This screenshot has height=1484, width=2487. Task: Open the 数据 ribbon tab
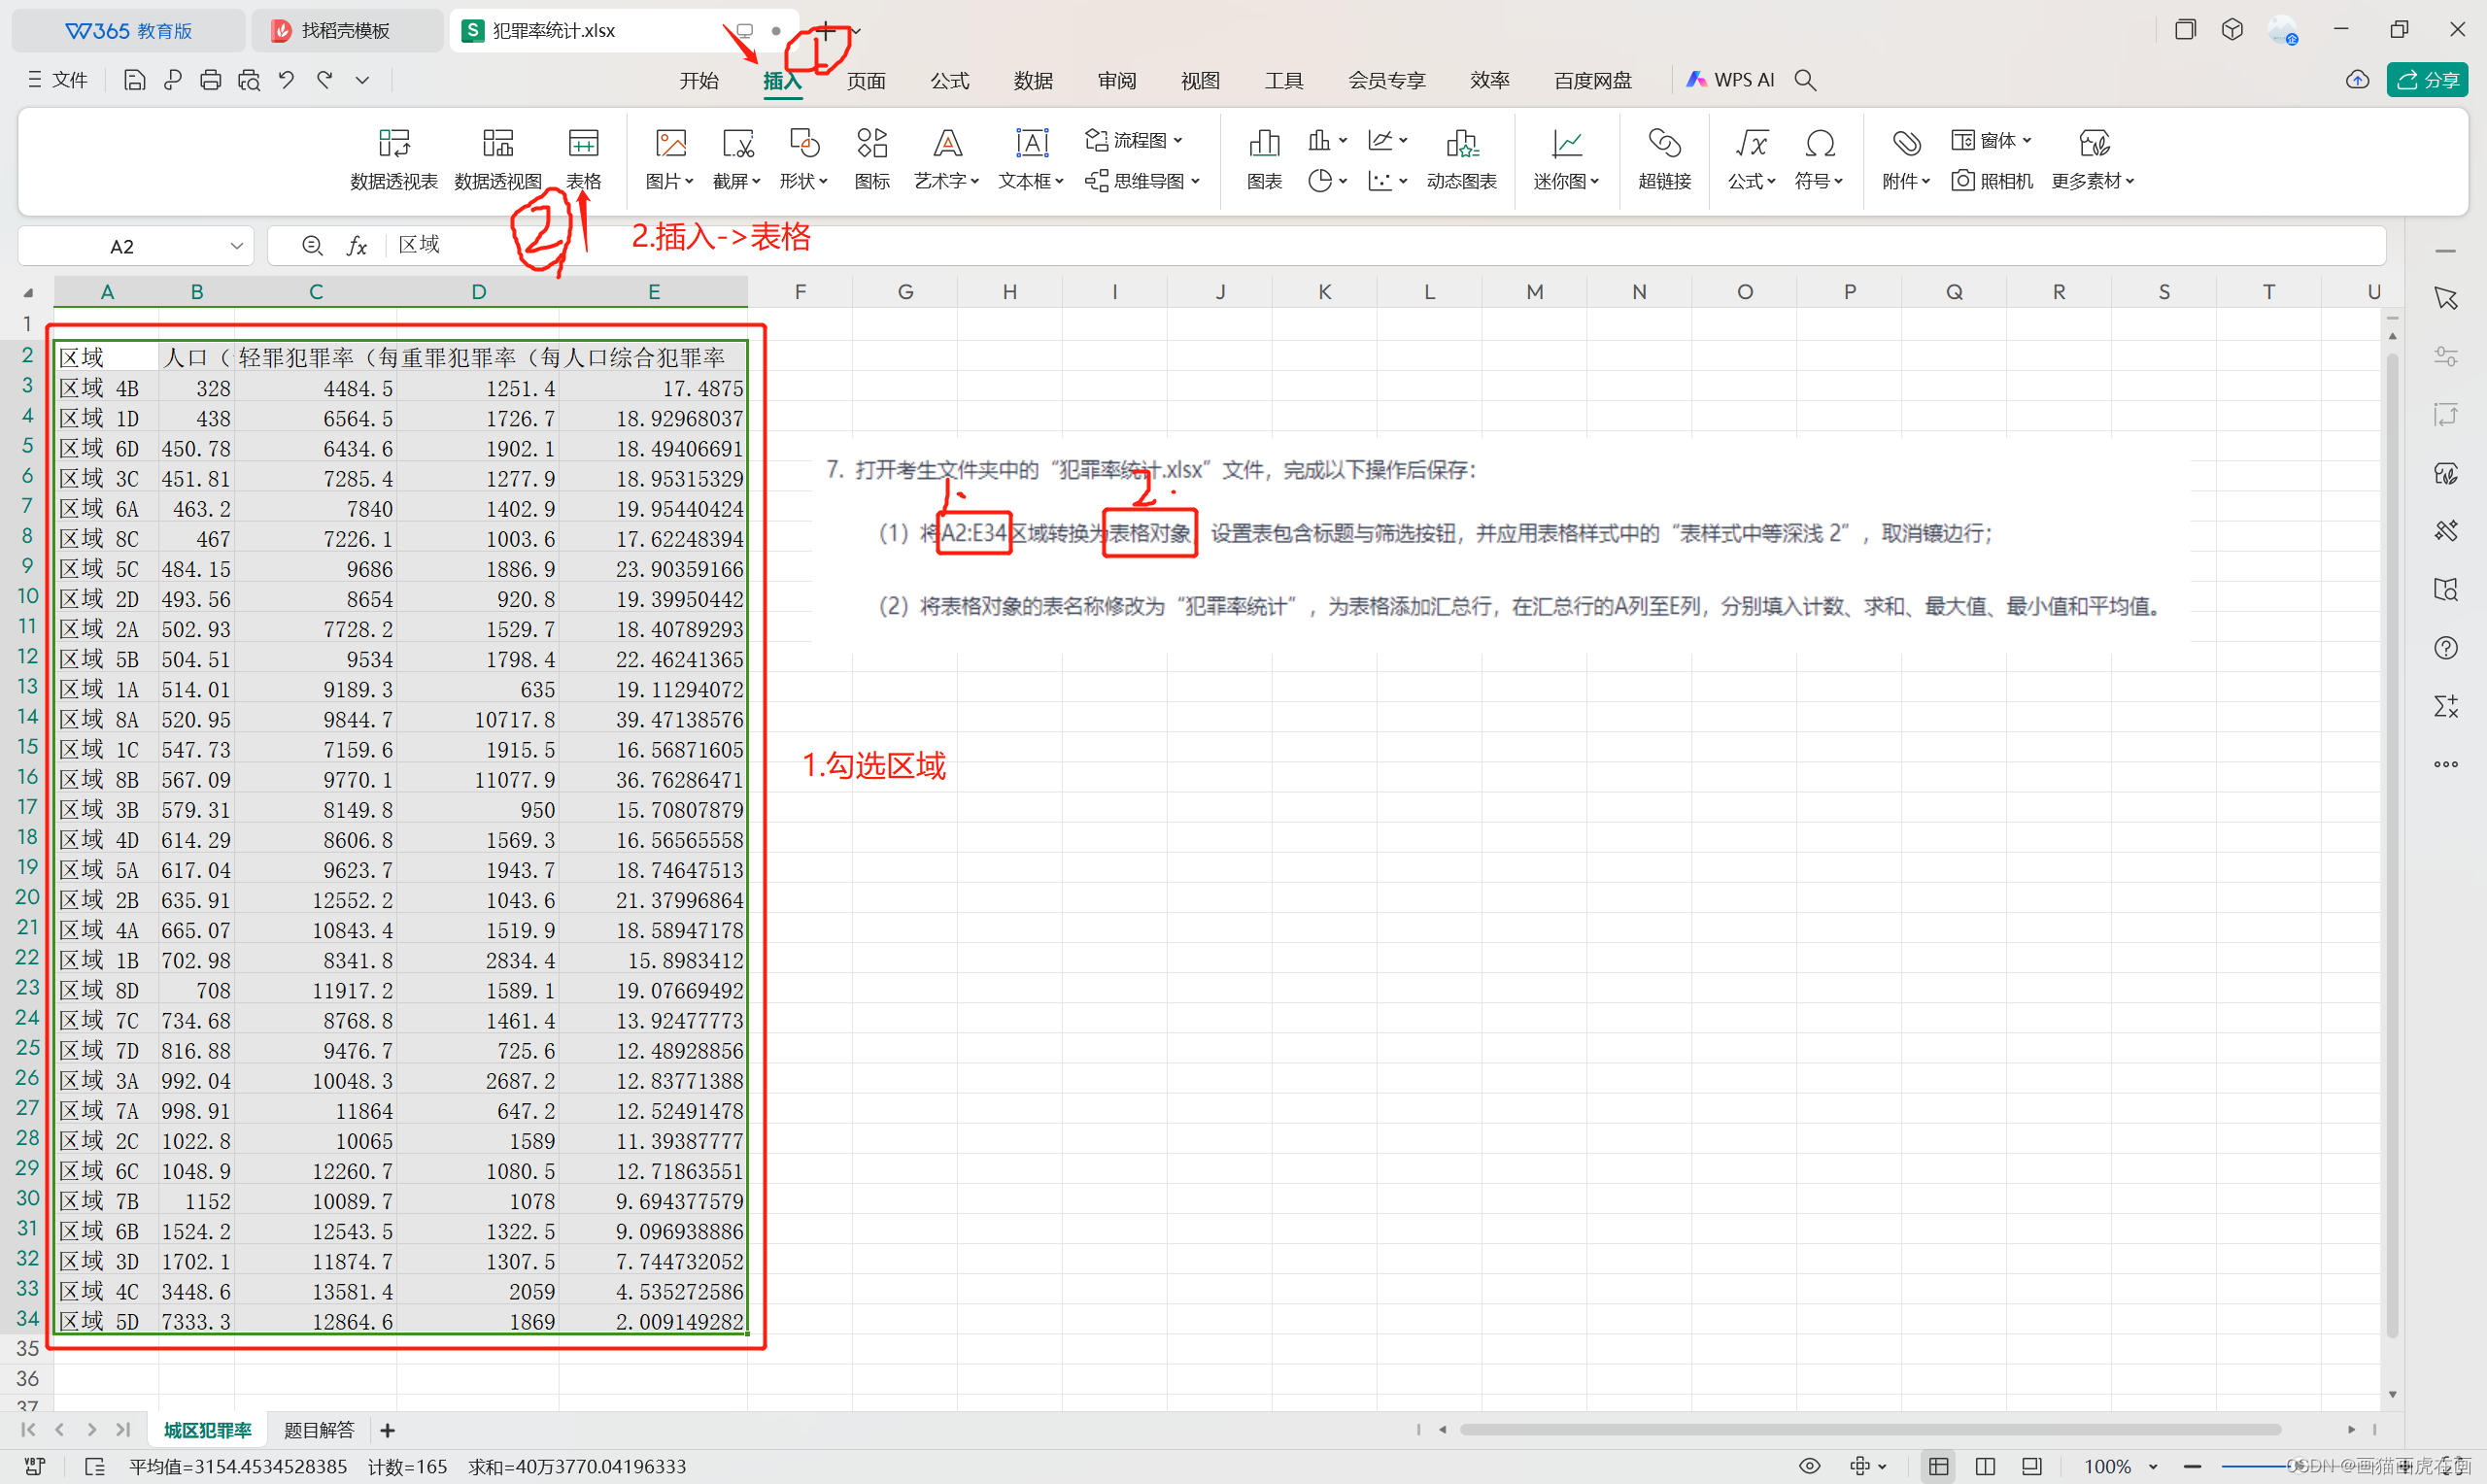[1032, 80]
